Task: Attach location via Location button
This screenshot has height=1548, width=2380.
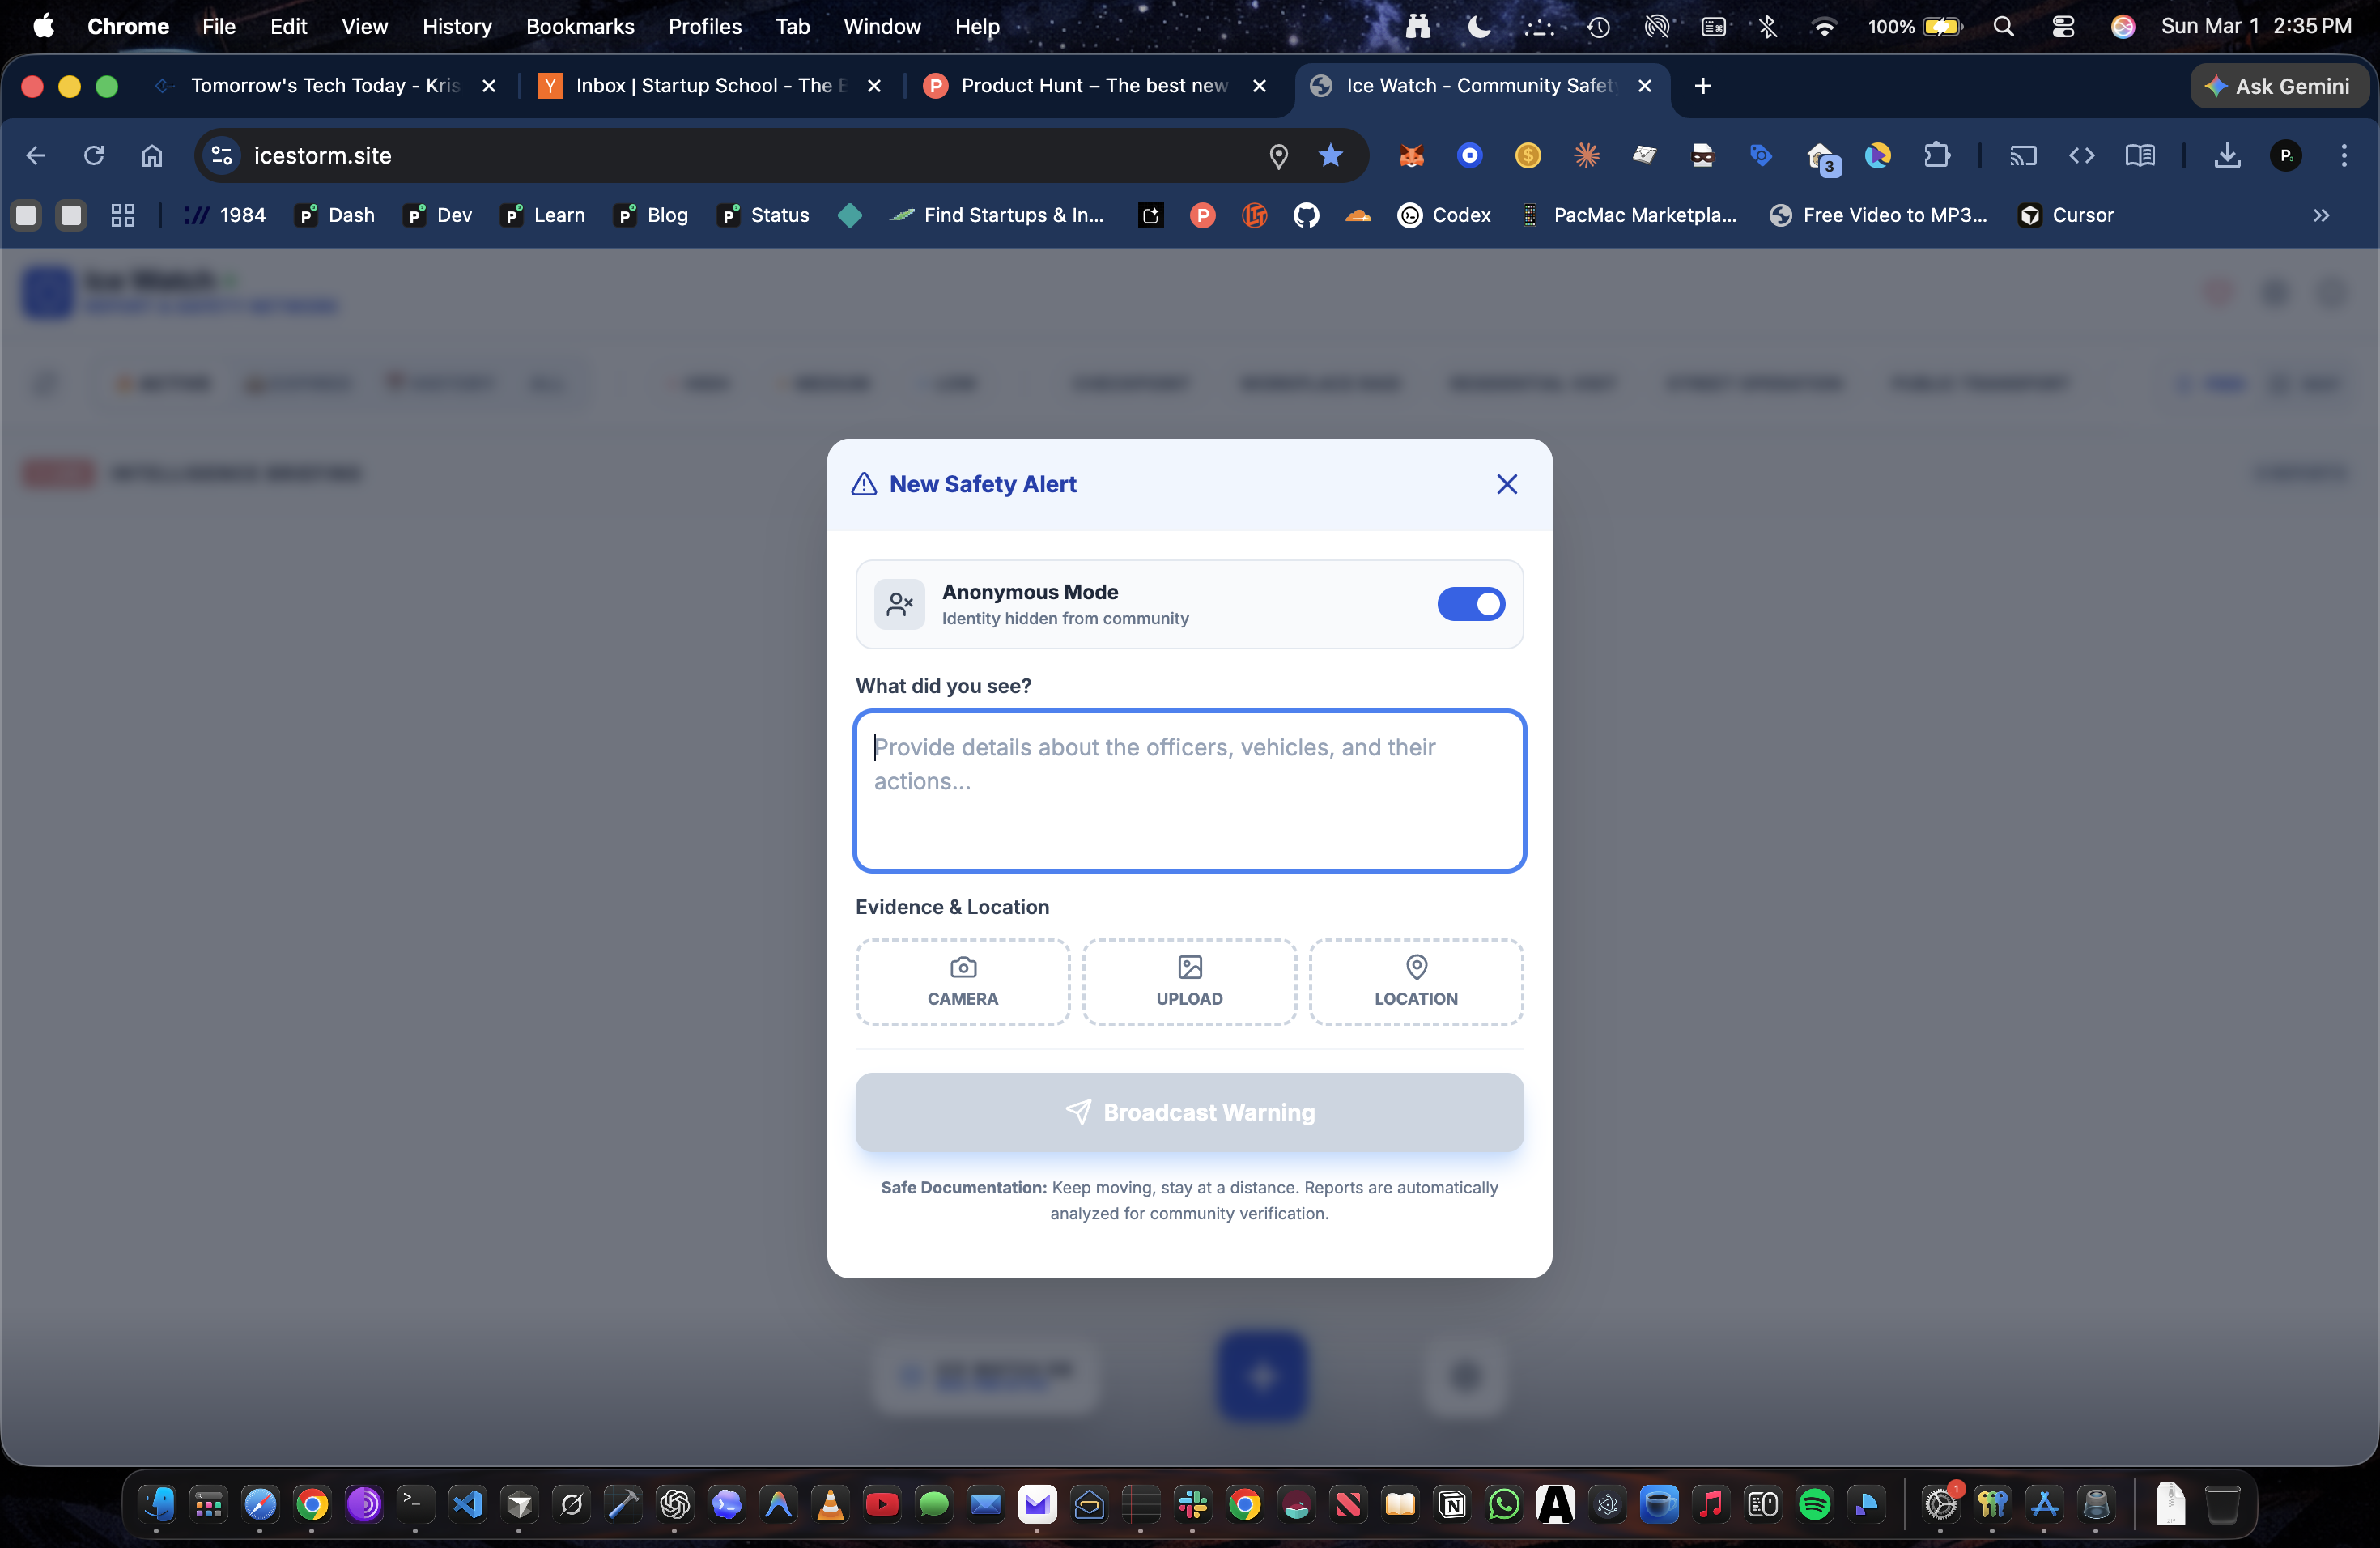Action: 1415,981
